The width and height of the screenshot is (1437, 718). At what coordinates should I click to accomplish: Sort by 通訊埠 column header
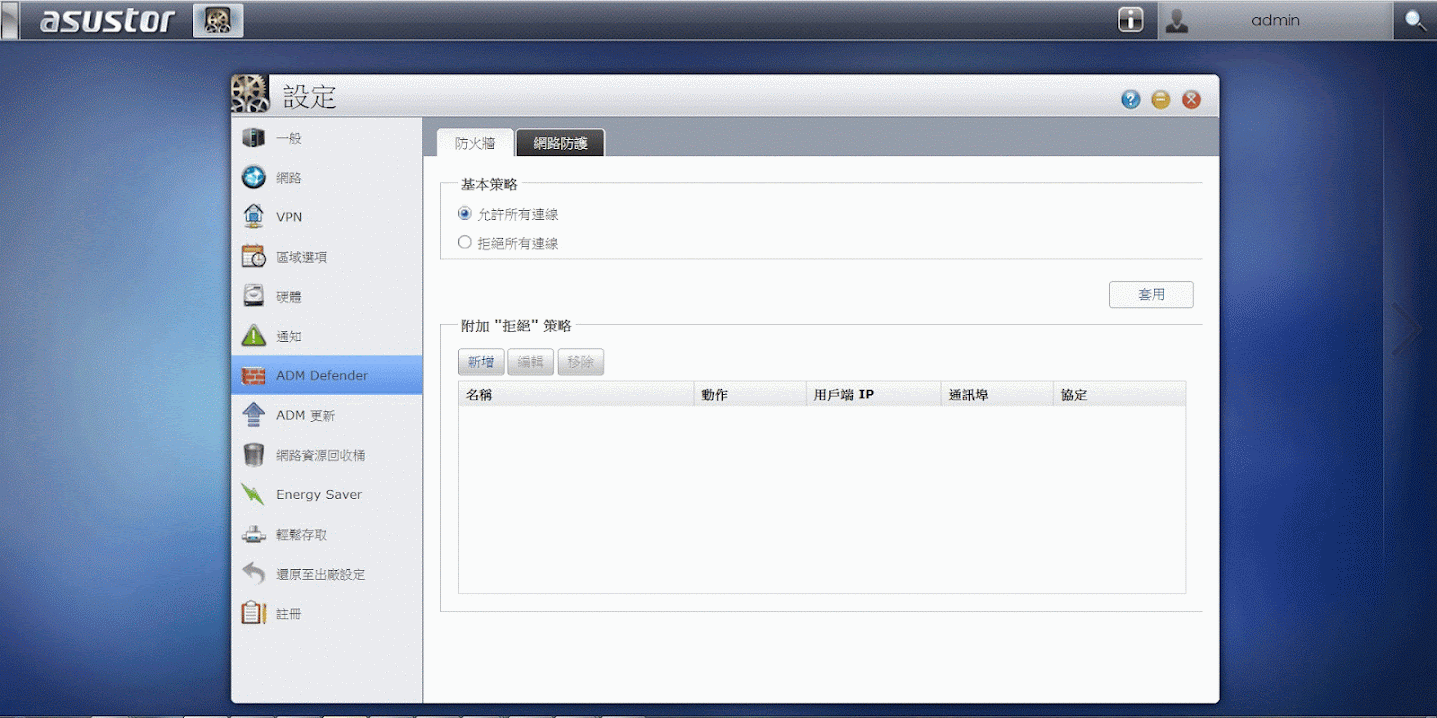(x=997, y=394)
